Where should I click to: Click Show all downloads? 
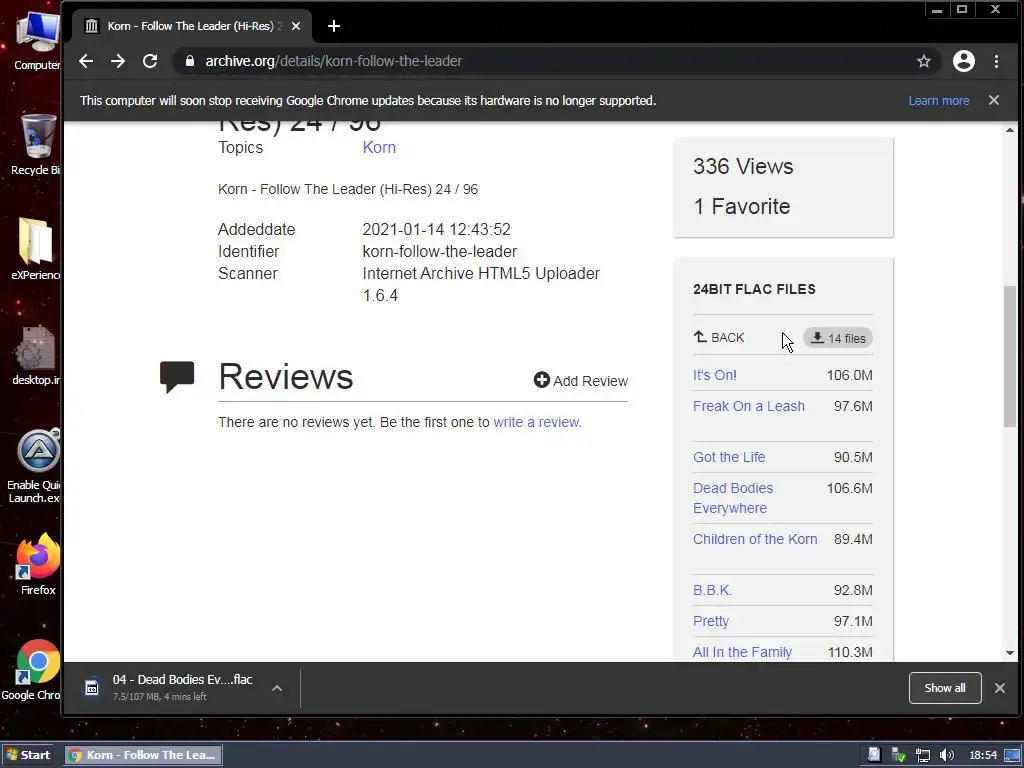944,688
